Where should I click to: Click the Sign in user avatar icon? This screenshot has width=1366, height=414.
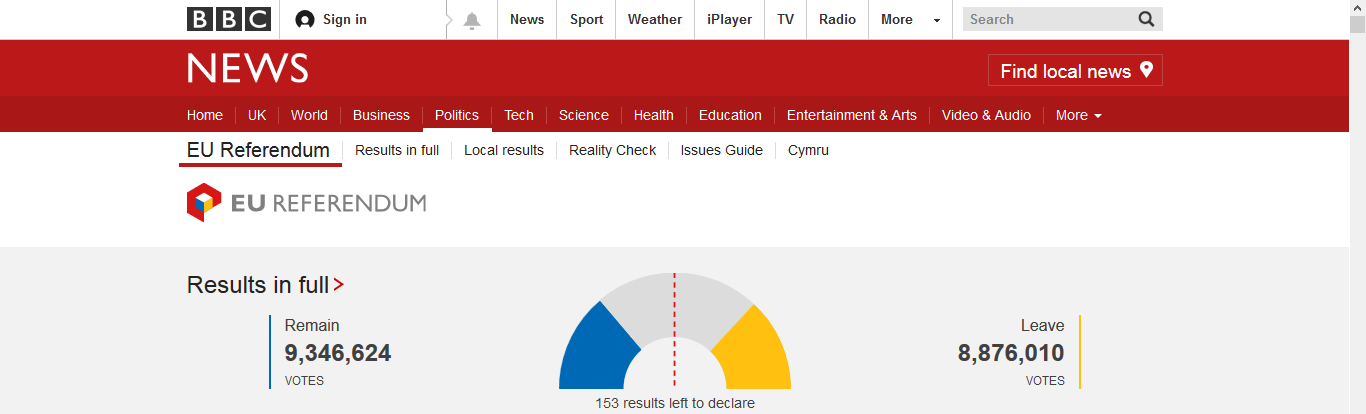tap(305, 19)
